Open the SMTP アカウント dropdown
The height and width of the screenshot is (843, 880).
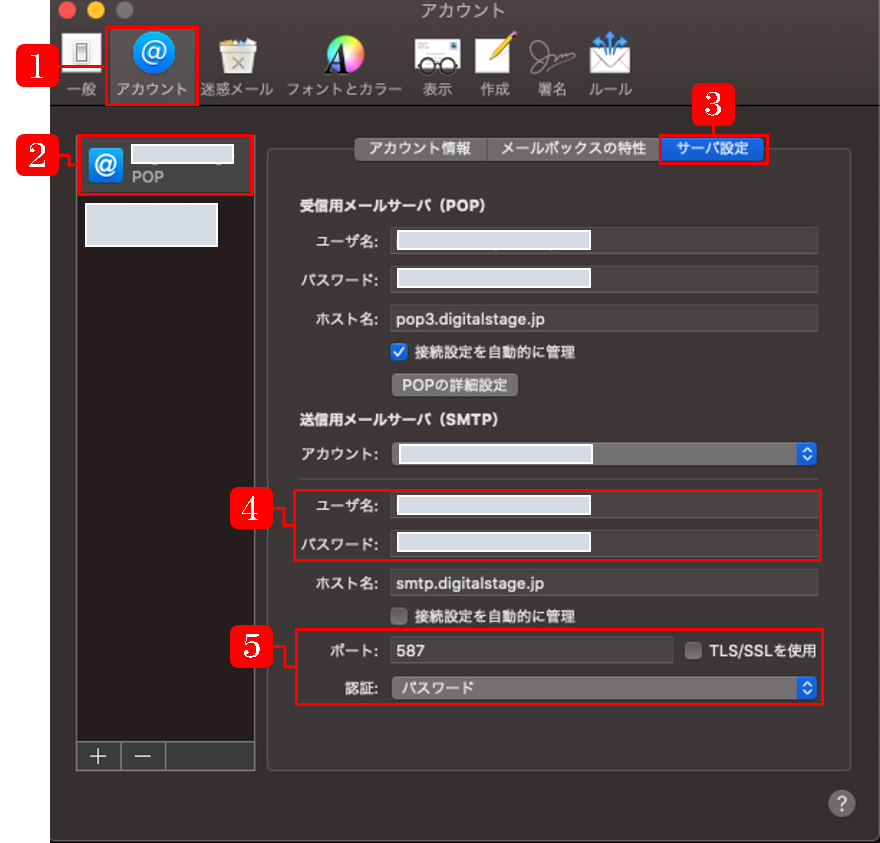coord(605,454)
